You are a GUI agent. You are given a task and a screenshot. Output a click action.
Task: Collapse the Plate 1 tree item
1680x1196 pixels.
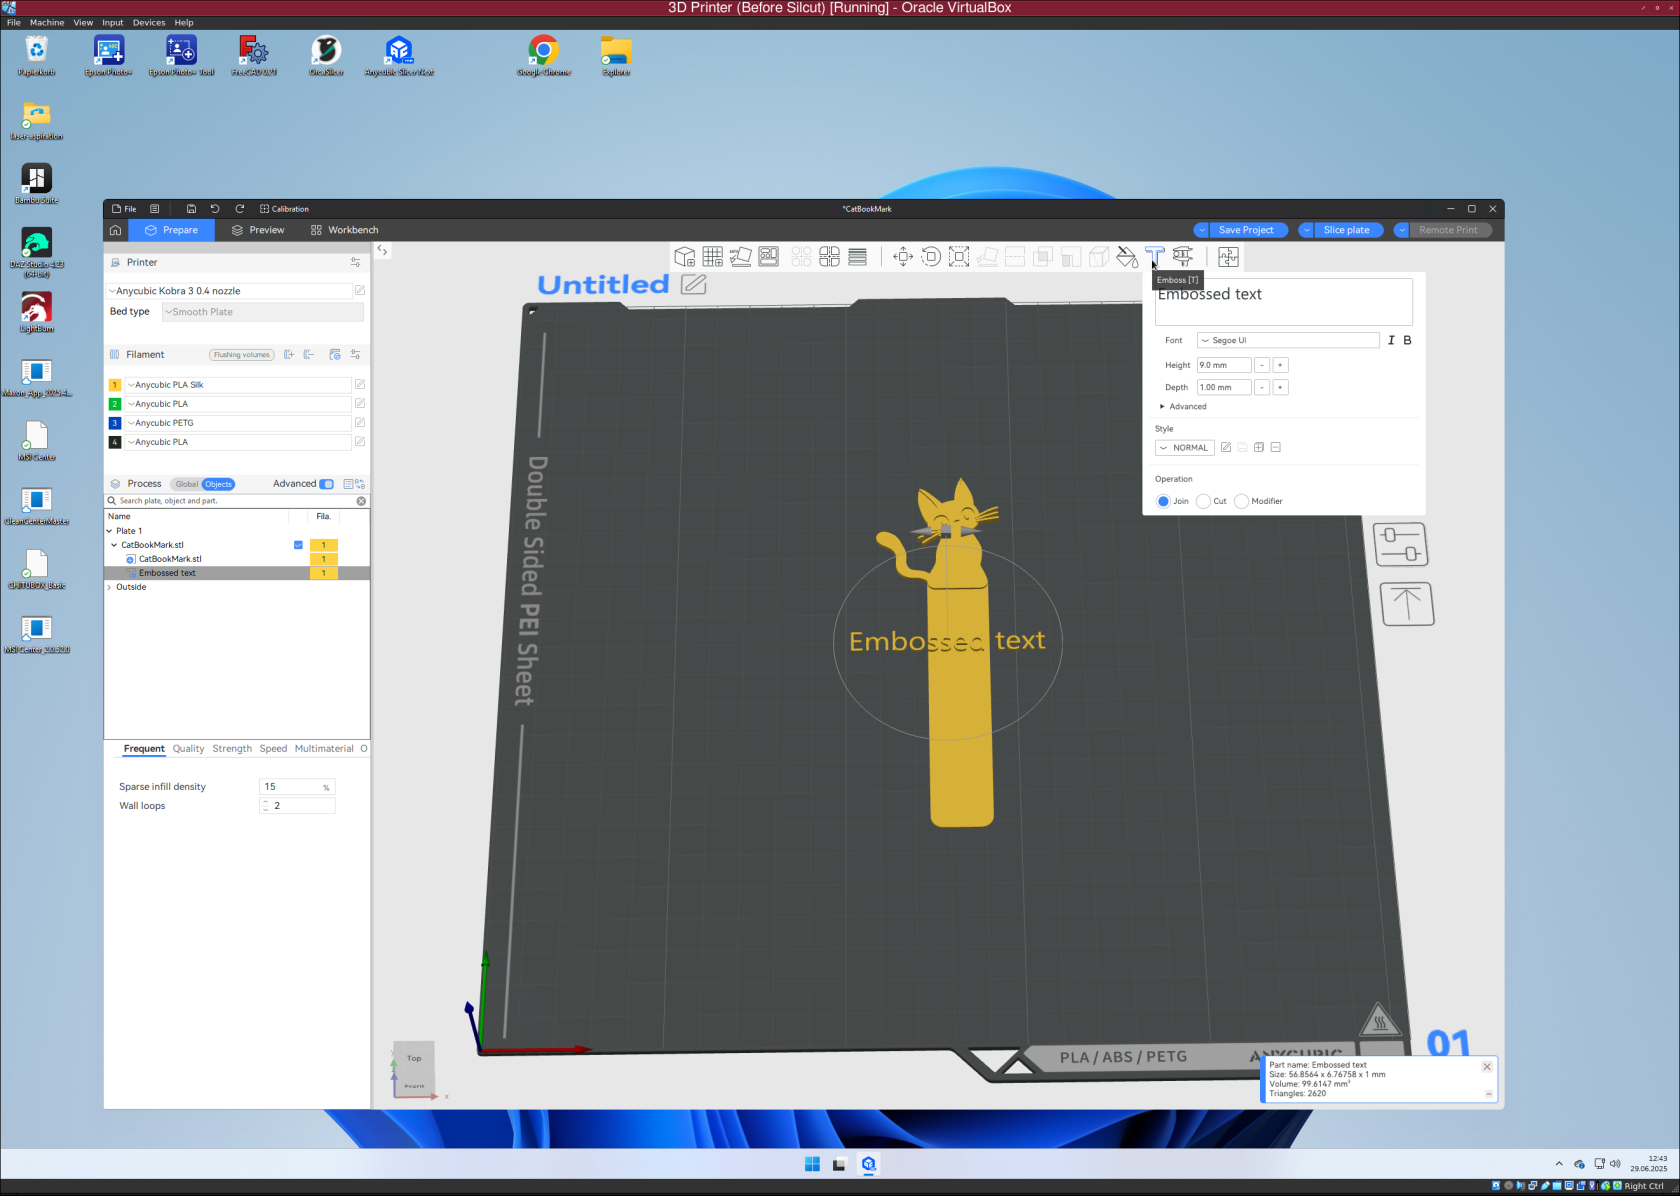pyautogui.click(x=113, y=531)
